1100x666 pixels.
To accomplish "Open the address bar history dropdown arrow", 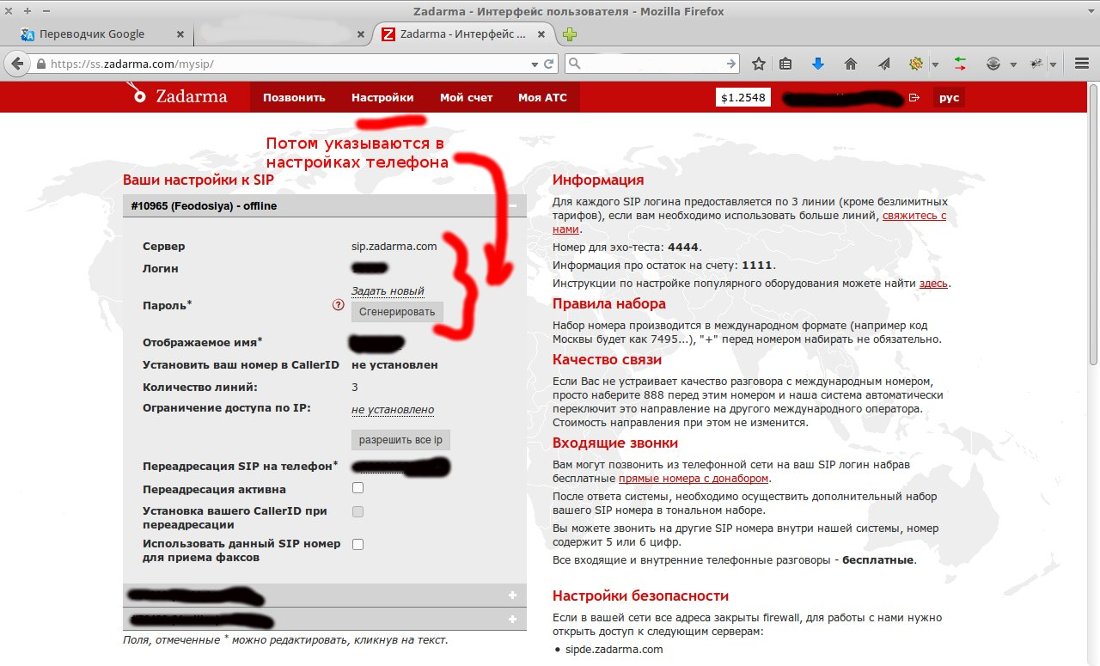I will (x=535, y=64).
